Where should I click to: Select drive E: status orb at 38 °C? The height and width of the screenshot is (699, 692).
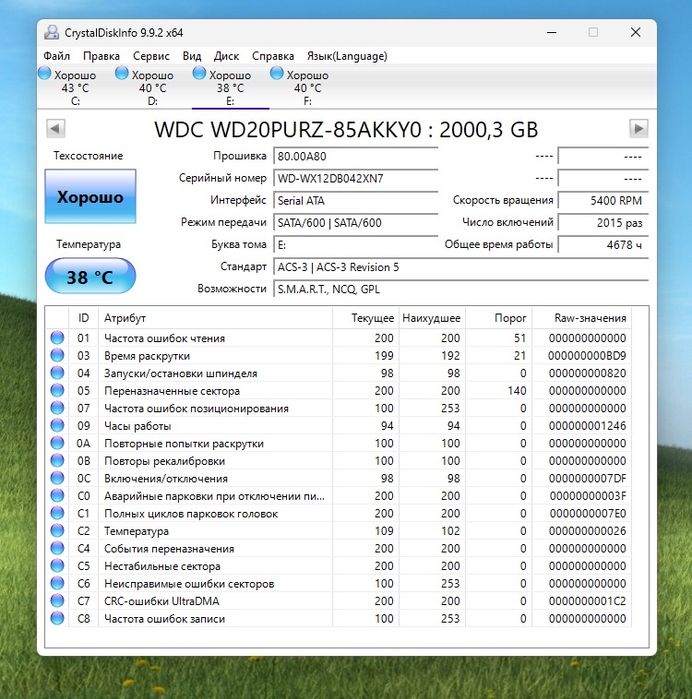(199, 73)
